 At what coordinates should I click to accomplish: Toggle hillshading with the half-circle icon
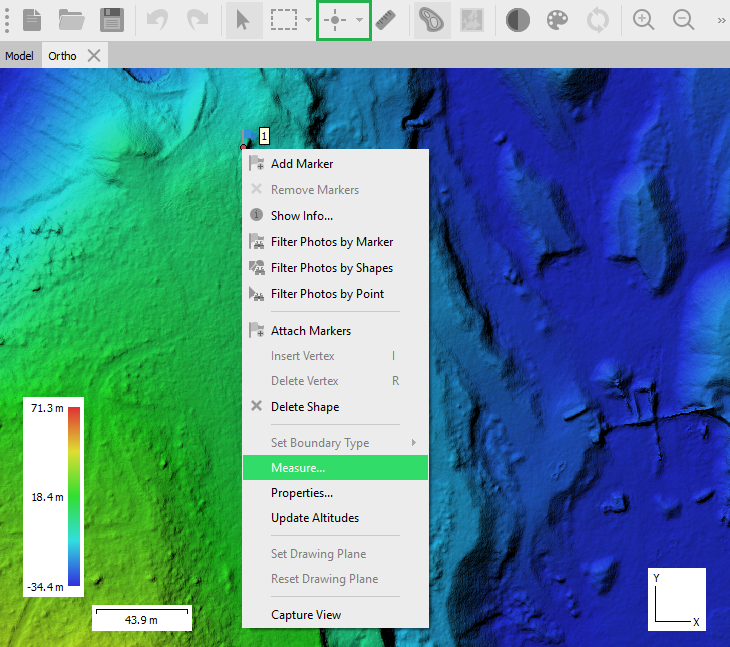pos(517,20)
